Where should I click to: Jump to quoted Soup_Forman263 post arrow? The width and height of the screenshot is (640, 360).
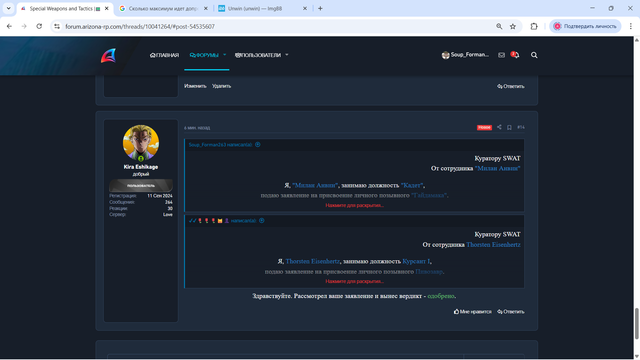point(258,144)
